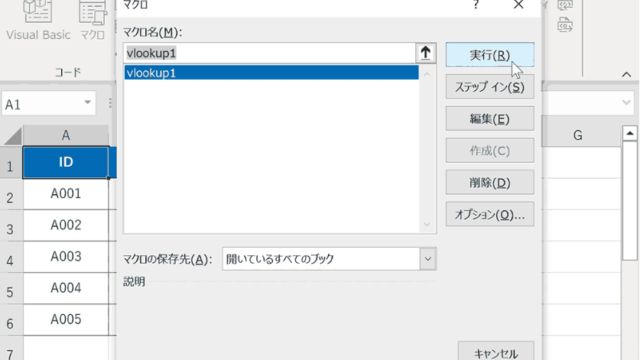Click cell containing A003
This screenshot has width=640, height=360.
click(66, 257)
